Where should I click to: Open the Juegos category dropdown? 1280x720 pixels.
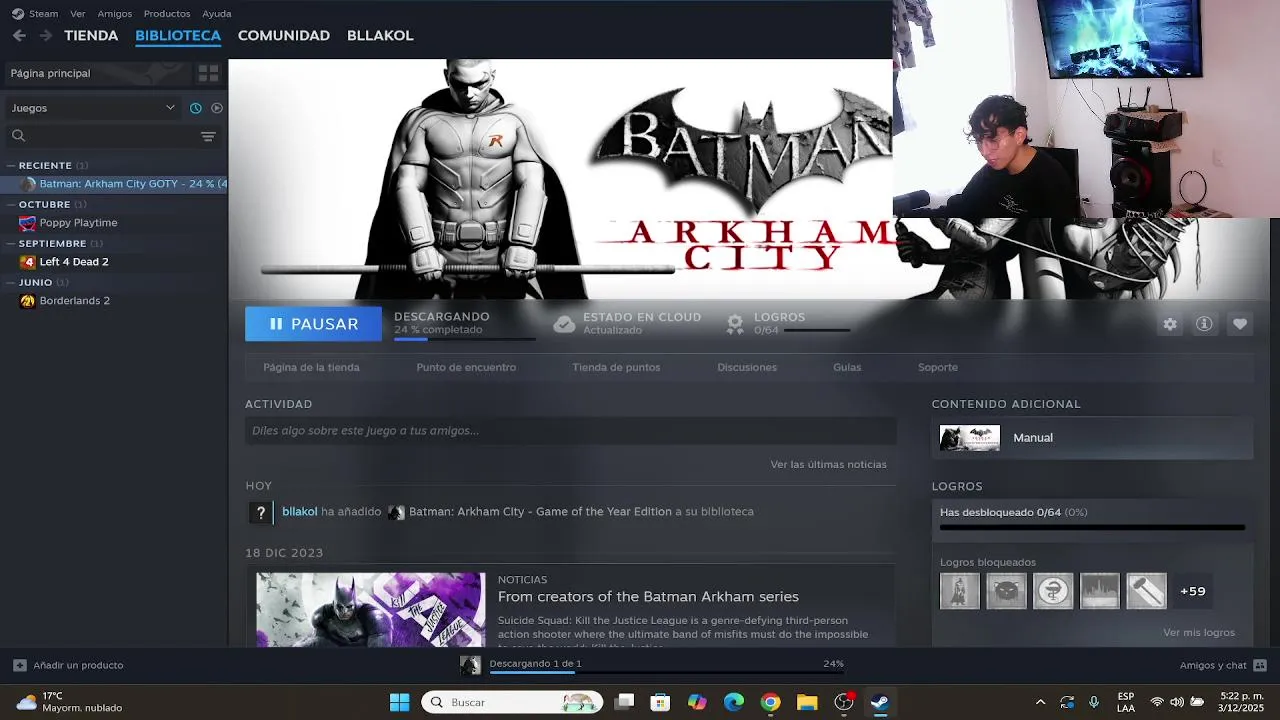tap(93, 108)
